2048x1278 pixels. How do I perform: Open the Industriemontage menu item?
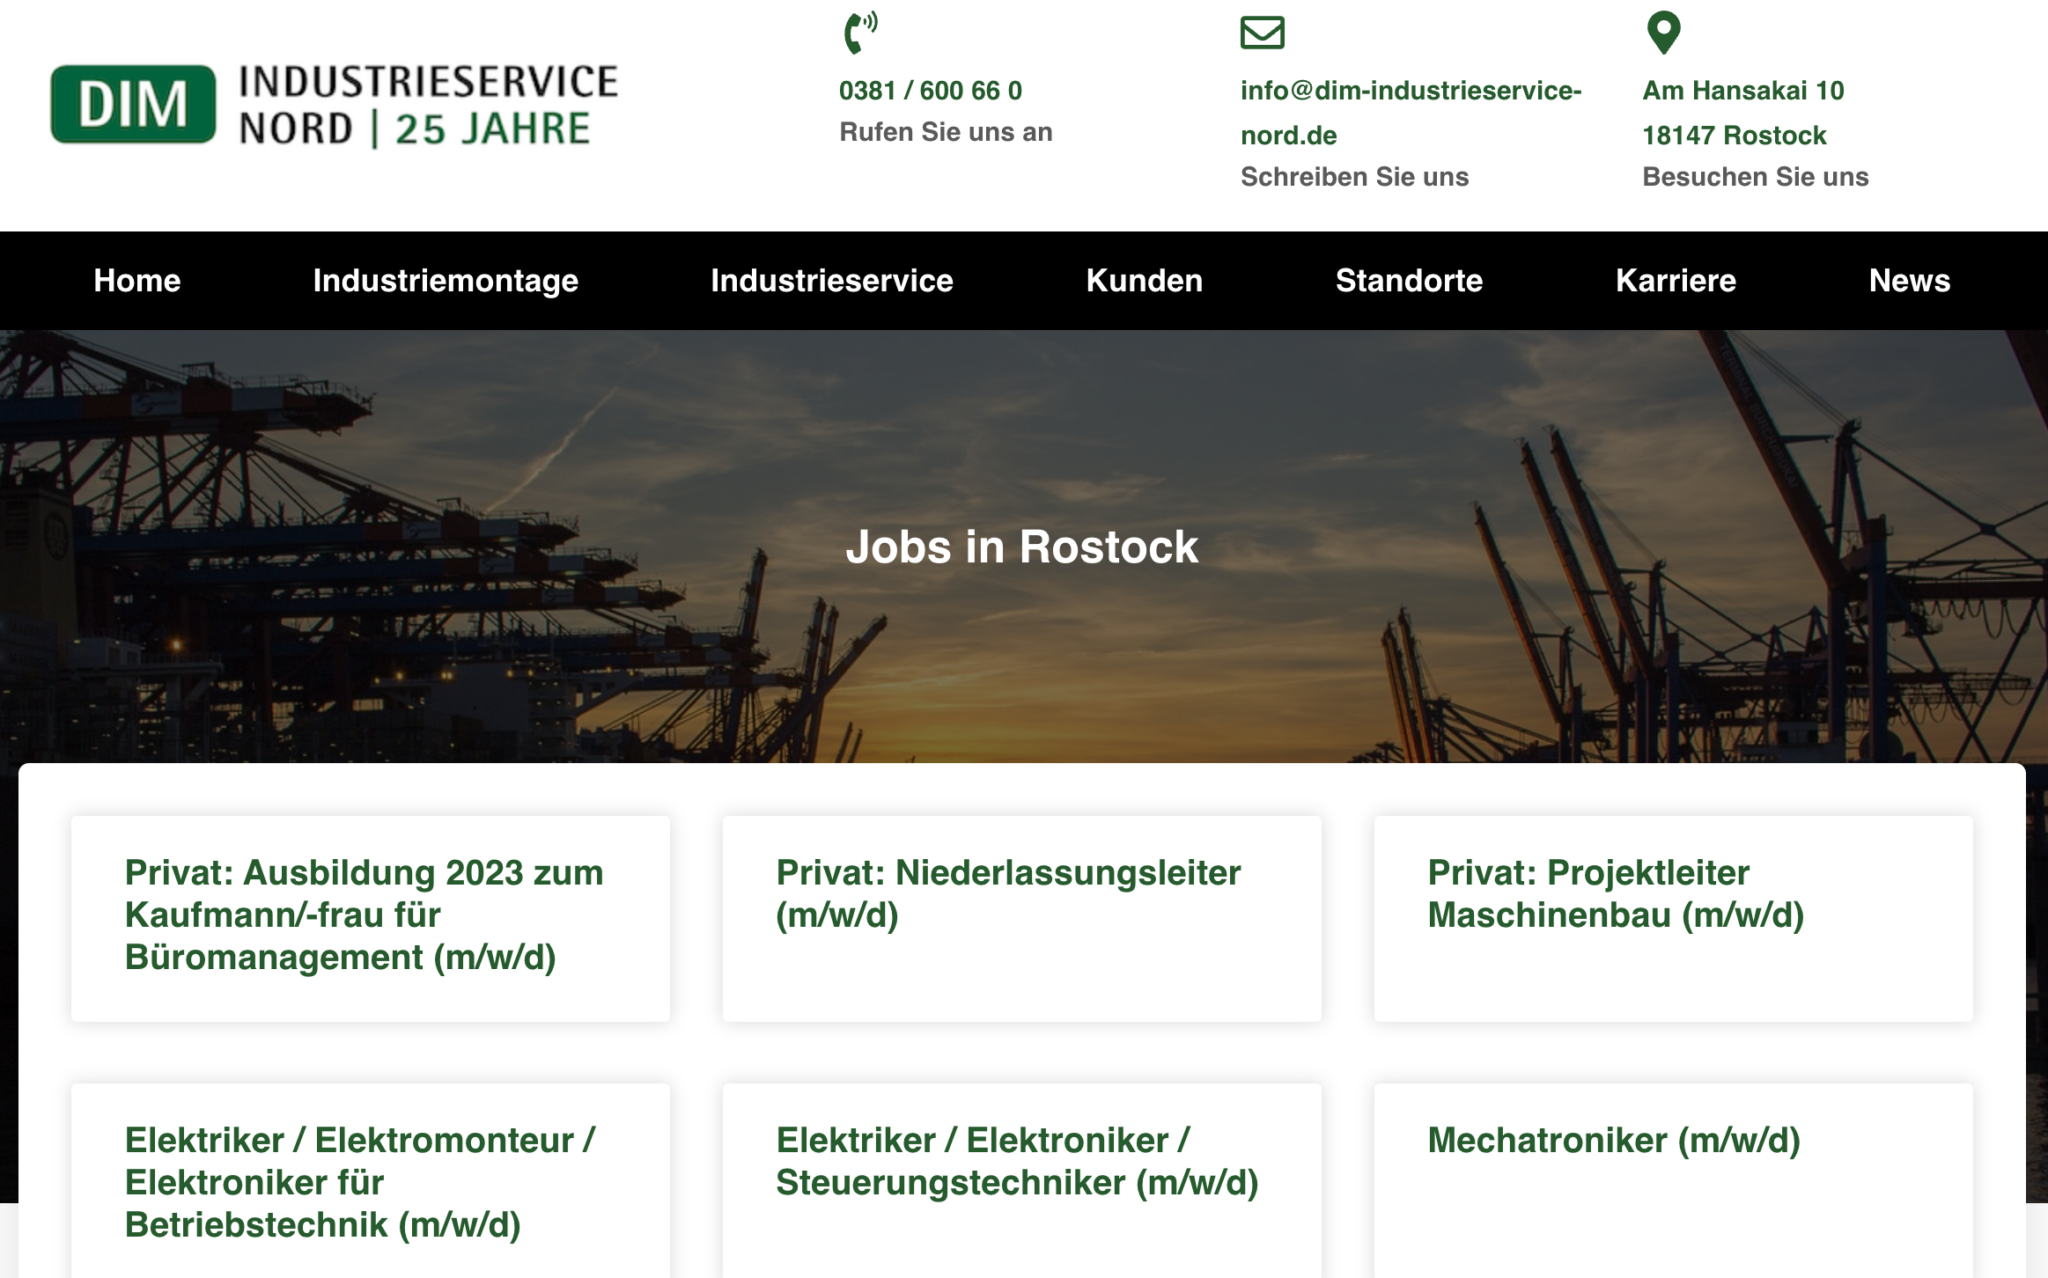tap(445, 281)
